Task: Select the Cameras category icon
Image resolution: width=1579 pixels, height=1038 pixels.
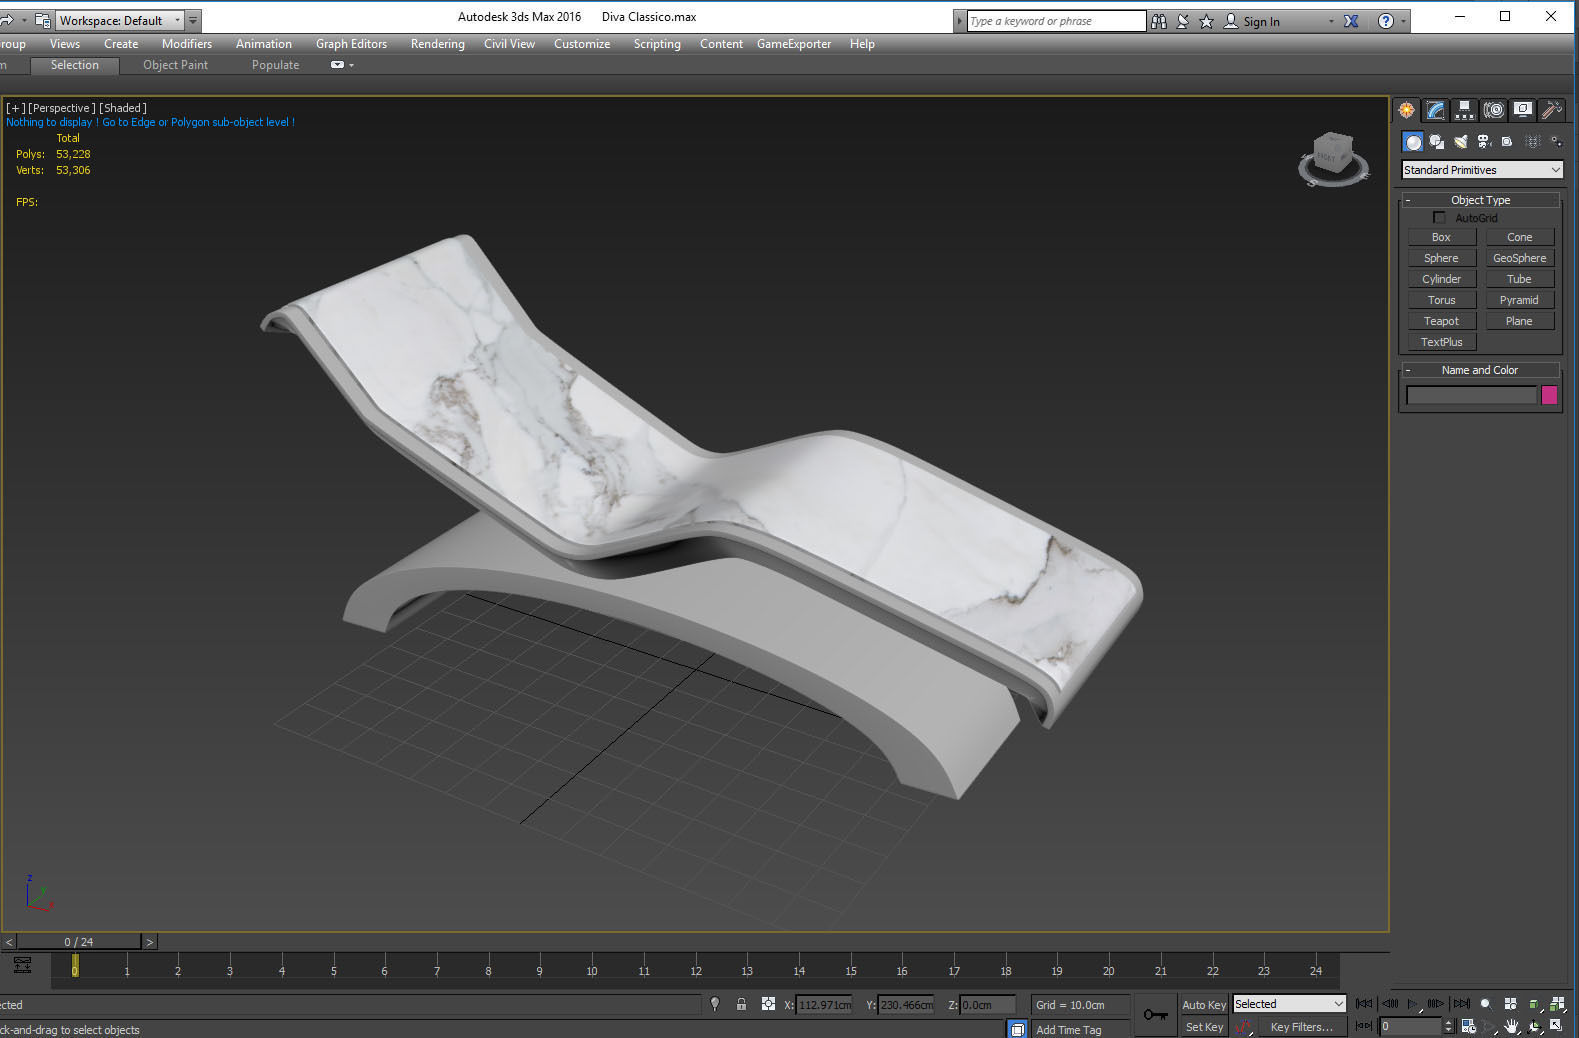Action: (1484, 142)
